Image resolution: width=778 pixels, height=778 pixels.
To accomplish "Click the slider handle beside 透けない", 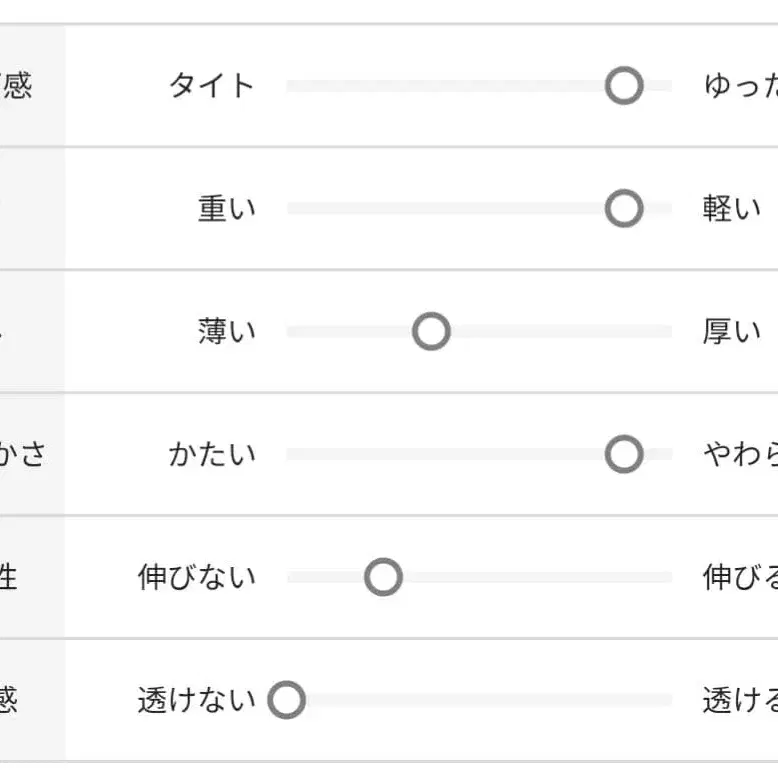I will [x=286, y=701].
